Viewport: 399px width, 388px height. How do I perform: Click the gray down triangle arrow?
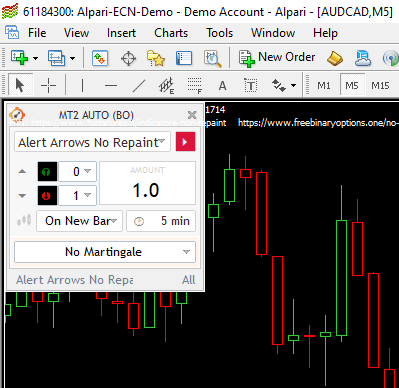coord(22,196)
